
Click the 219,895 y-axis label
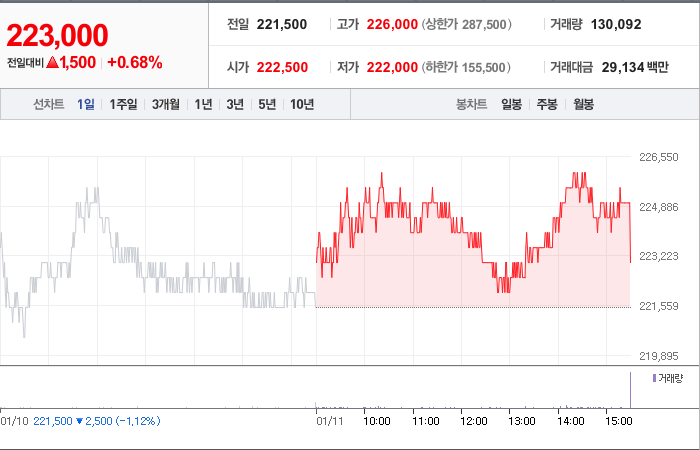(x=658, y=356)
